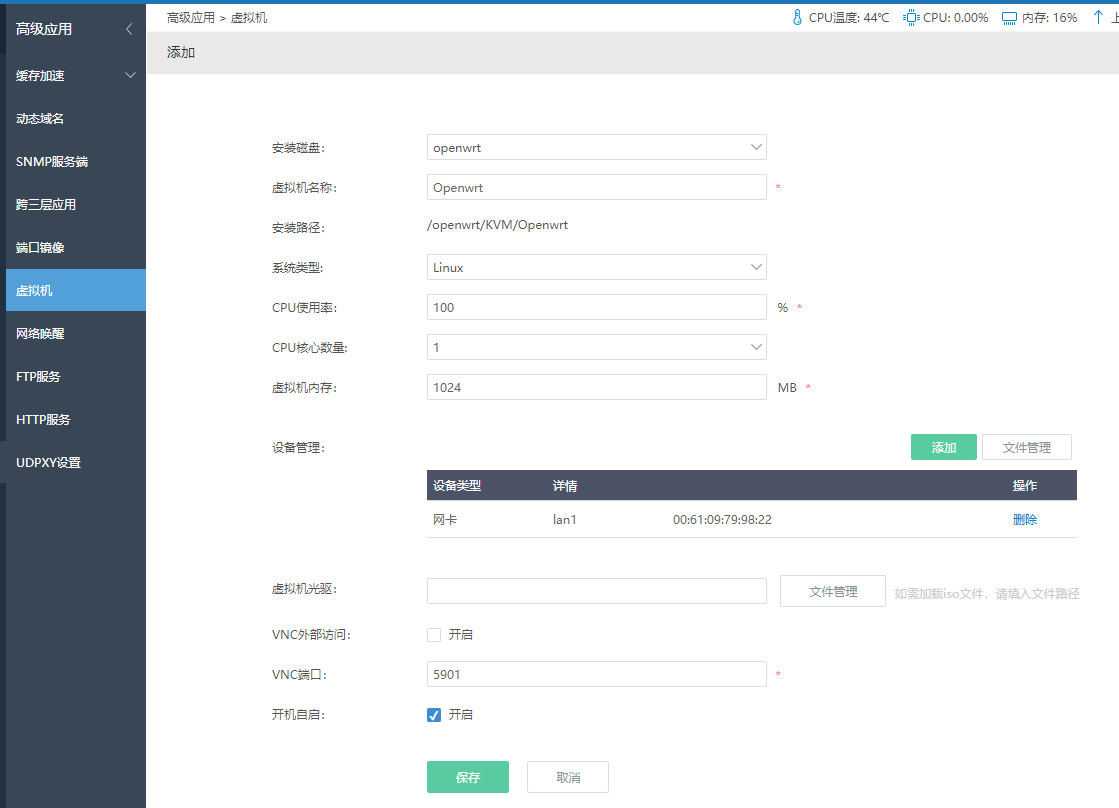Click 文件管理 button beside 虚拟机光驱
Screen dimensions: 1119x808
(x=833, y=591)
